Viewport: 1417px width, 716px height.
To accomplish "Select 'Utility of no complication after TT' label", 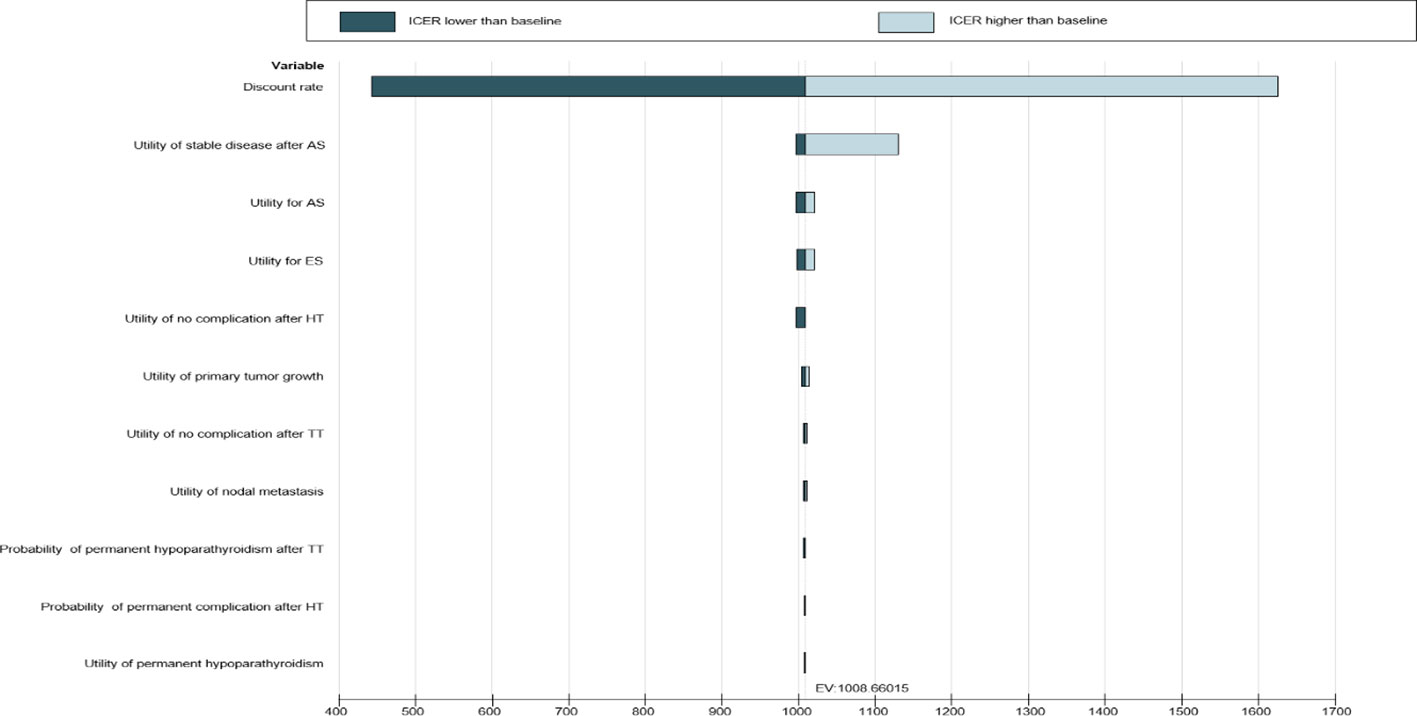I will click(225, 434).
